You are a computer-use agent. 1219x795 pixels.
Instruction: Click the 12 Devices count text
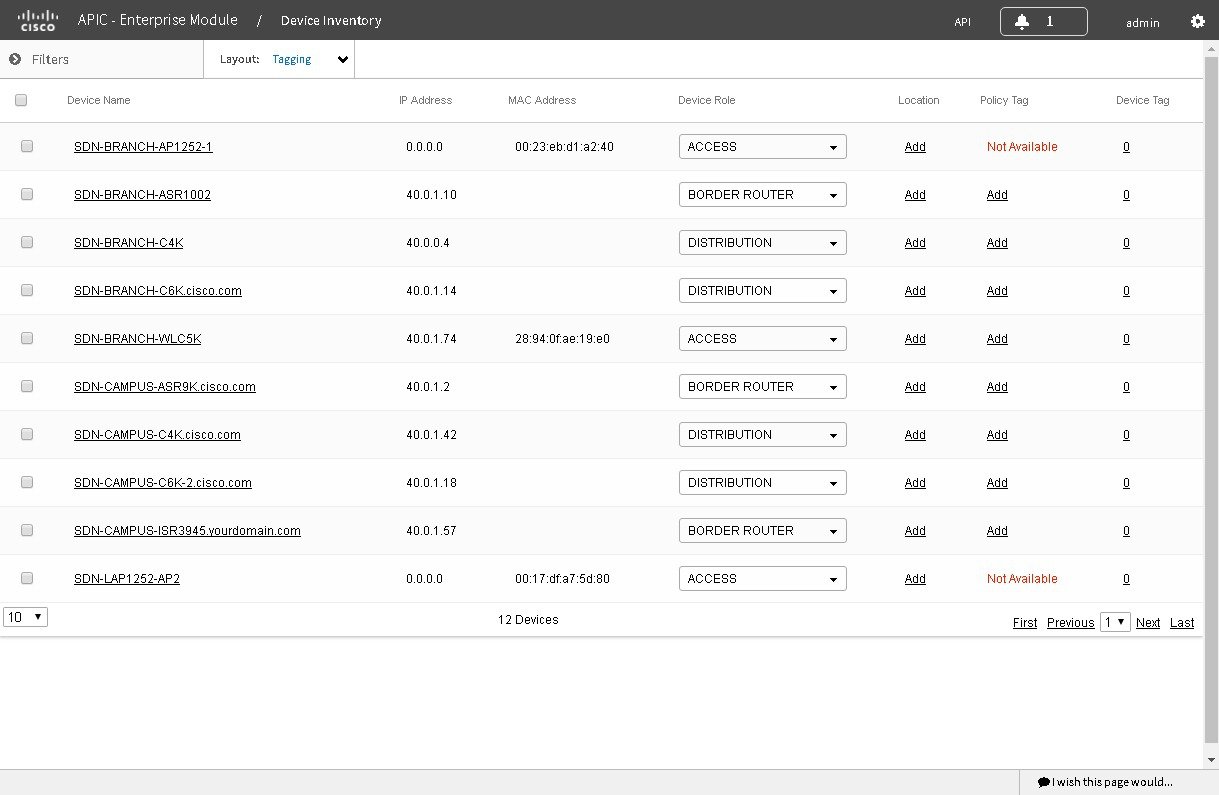tap(528, 620)
